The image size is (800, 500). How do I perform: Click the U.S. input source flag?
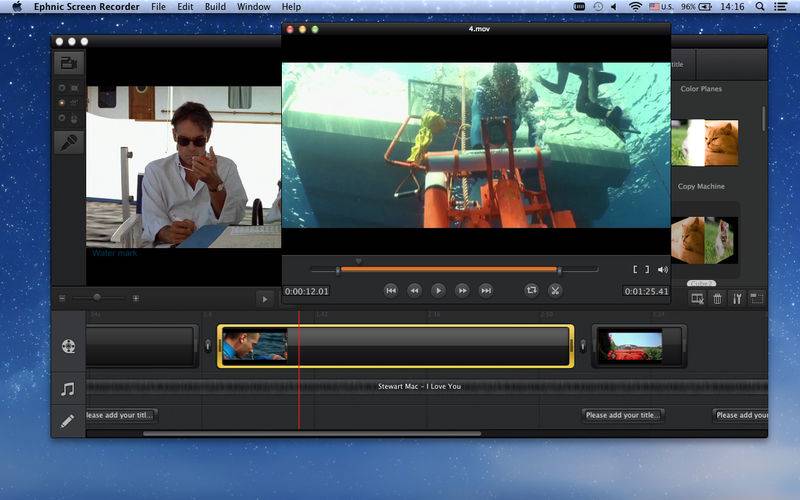point(661,7)
